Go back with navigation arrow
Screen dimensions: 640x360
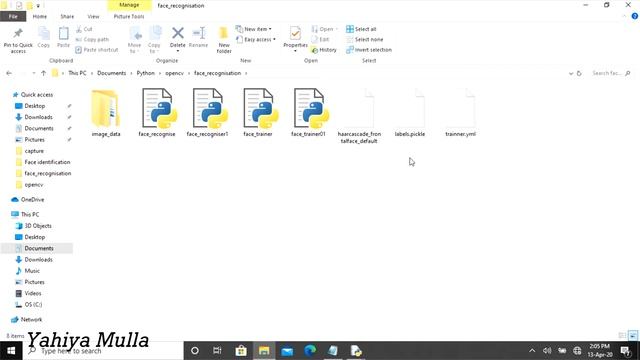9,73
